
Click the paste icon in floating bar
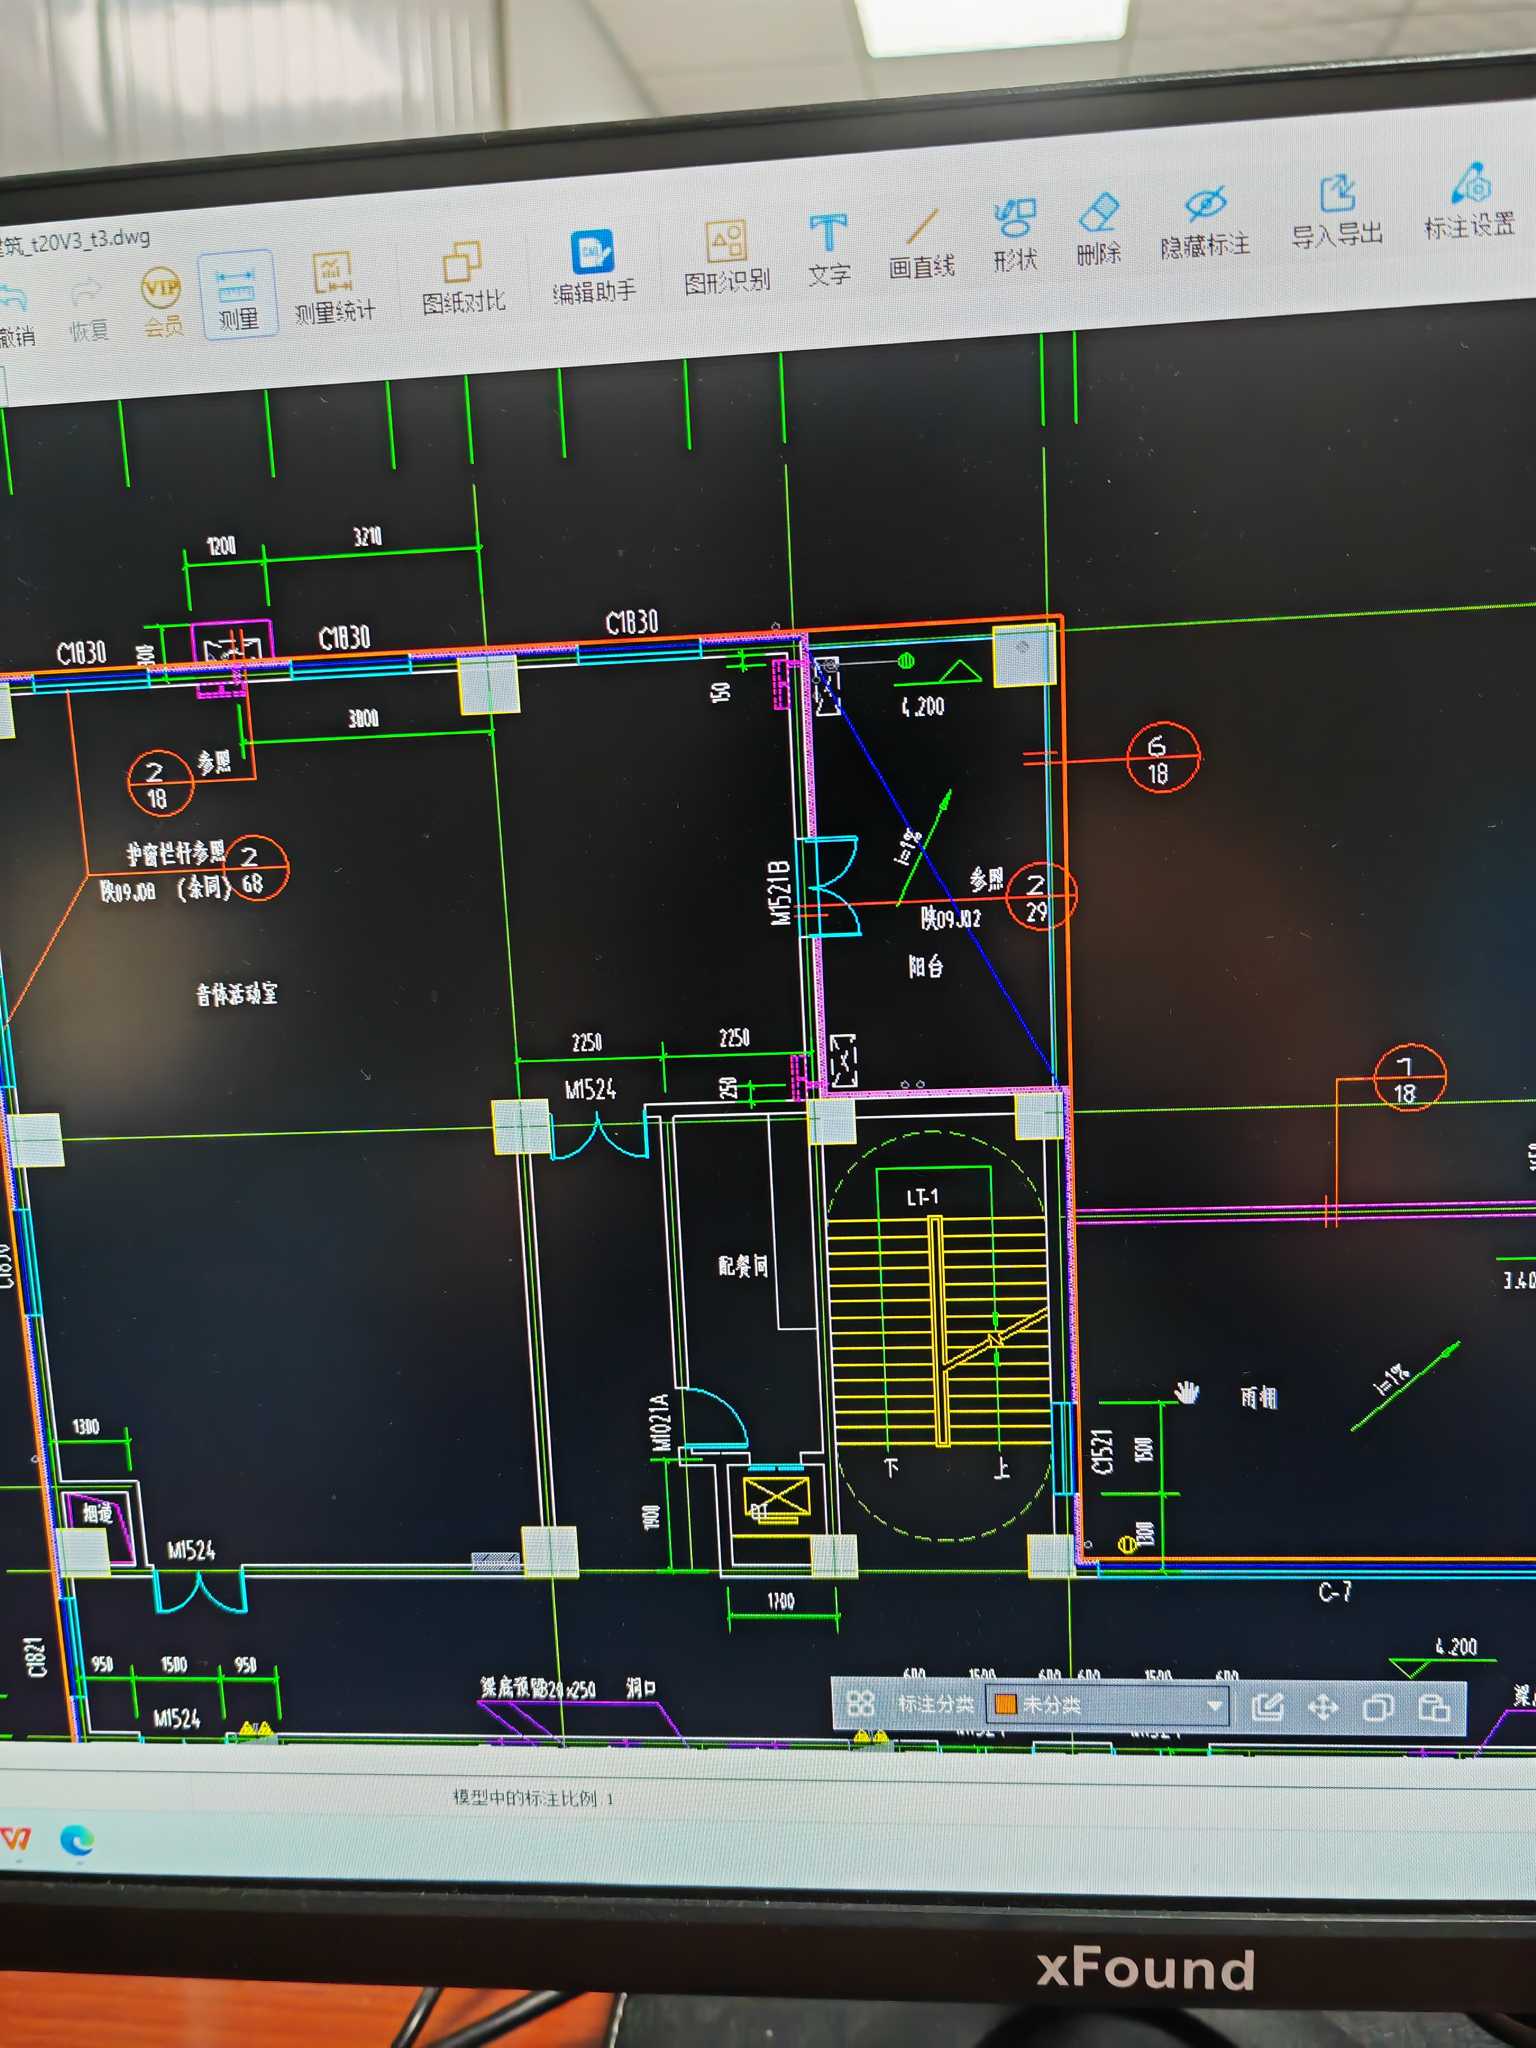(1434, 1707)
